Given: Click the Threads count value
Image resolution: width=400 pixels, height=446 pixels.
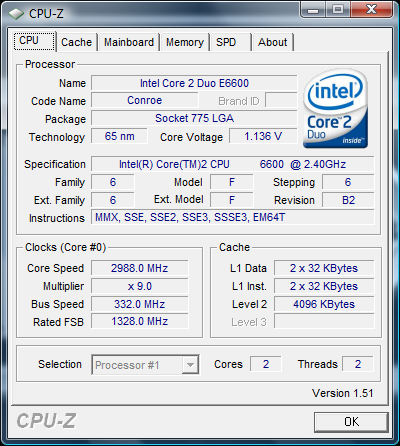Looking at the screenshot, I should (358, 364).
